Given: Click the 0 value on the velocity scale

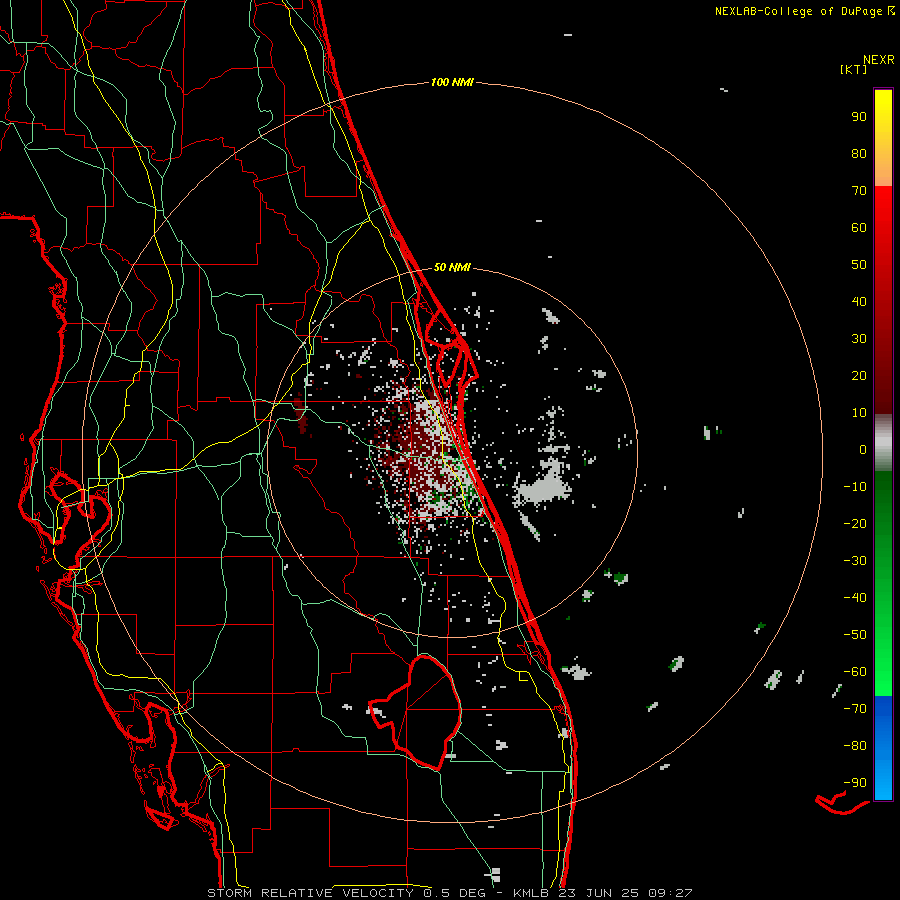Looking at the screenshot, I should [x=863, y=450].
